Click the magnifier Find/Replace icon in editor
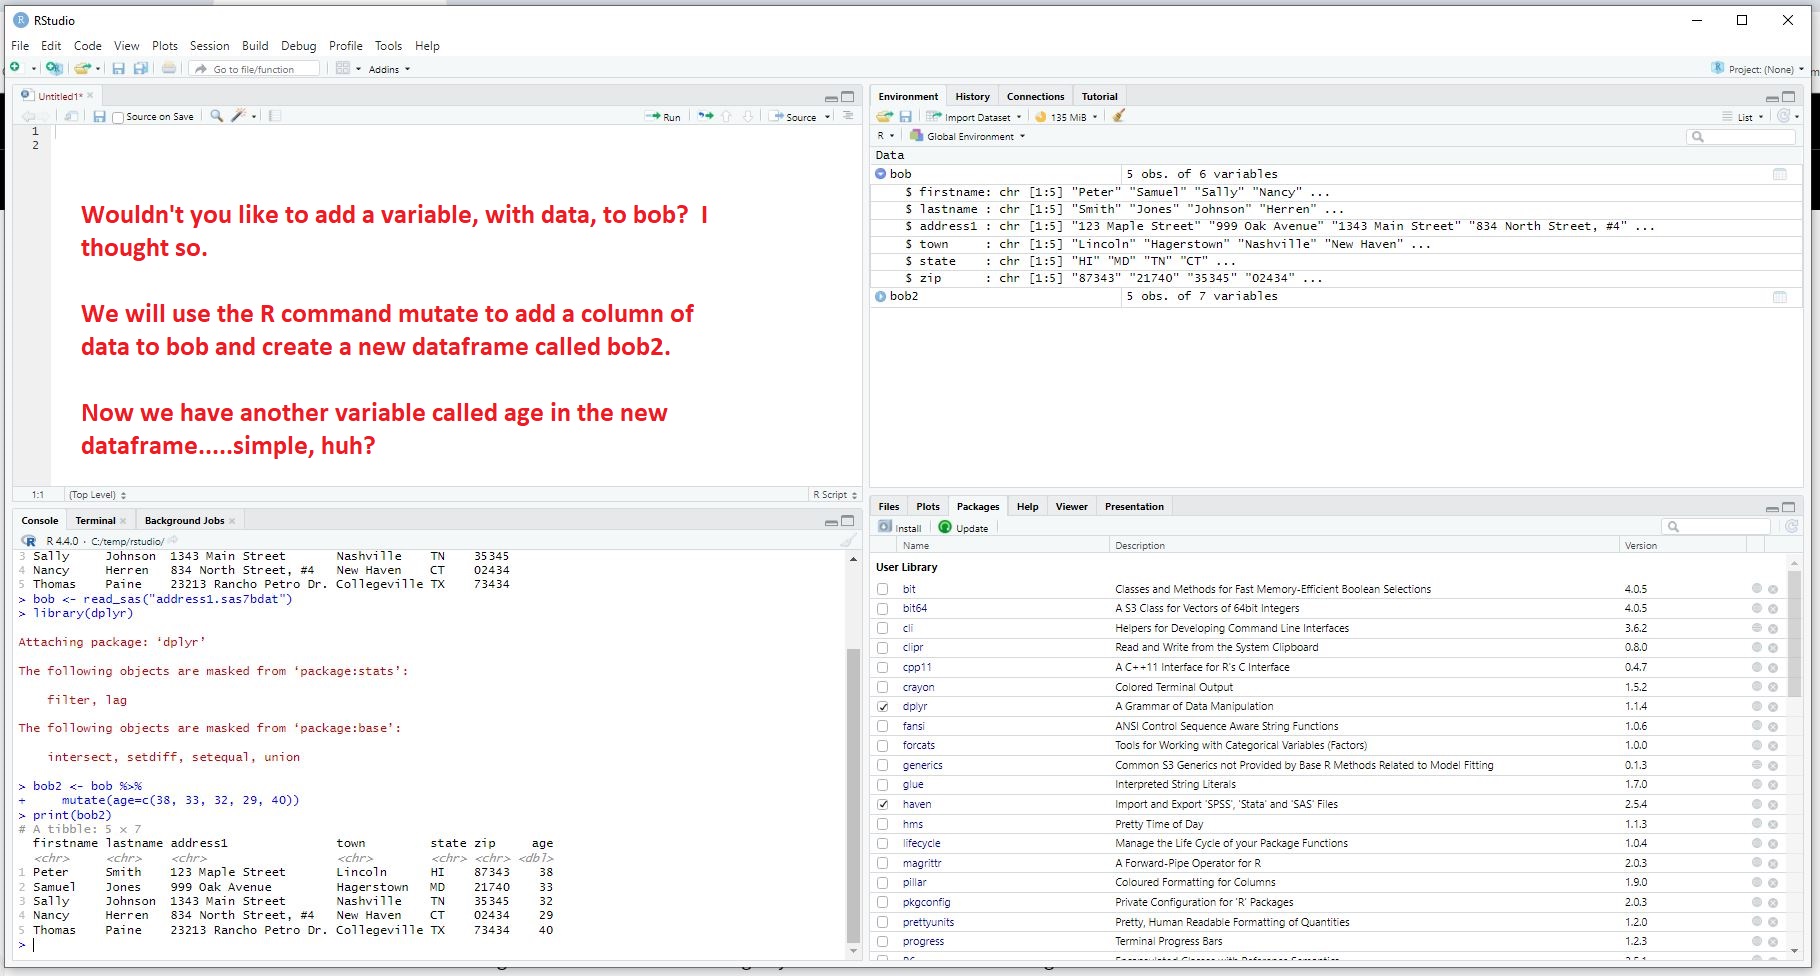This screenshot has height=976, width=1820. pos(216,116)
